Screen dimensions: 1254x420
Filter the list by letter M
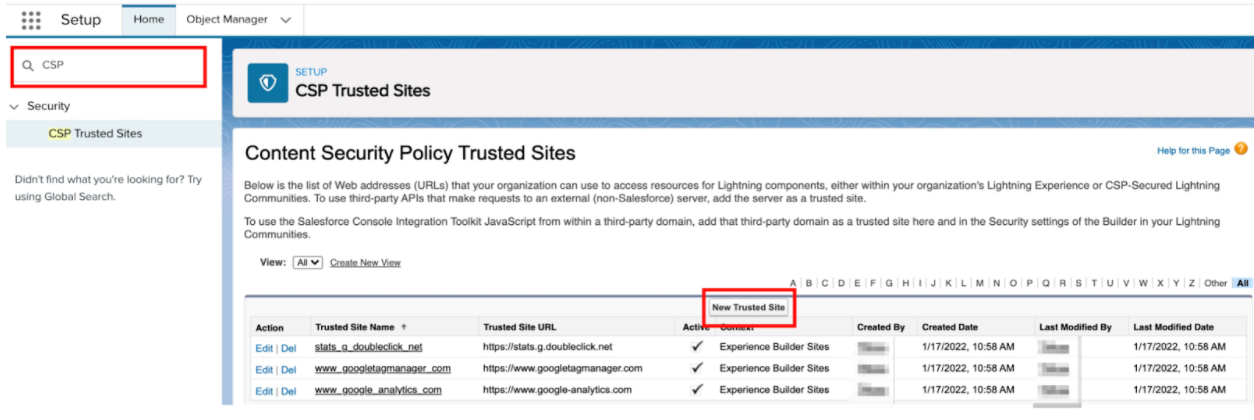pos(979,283)
